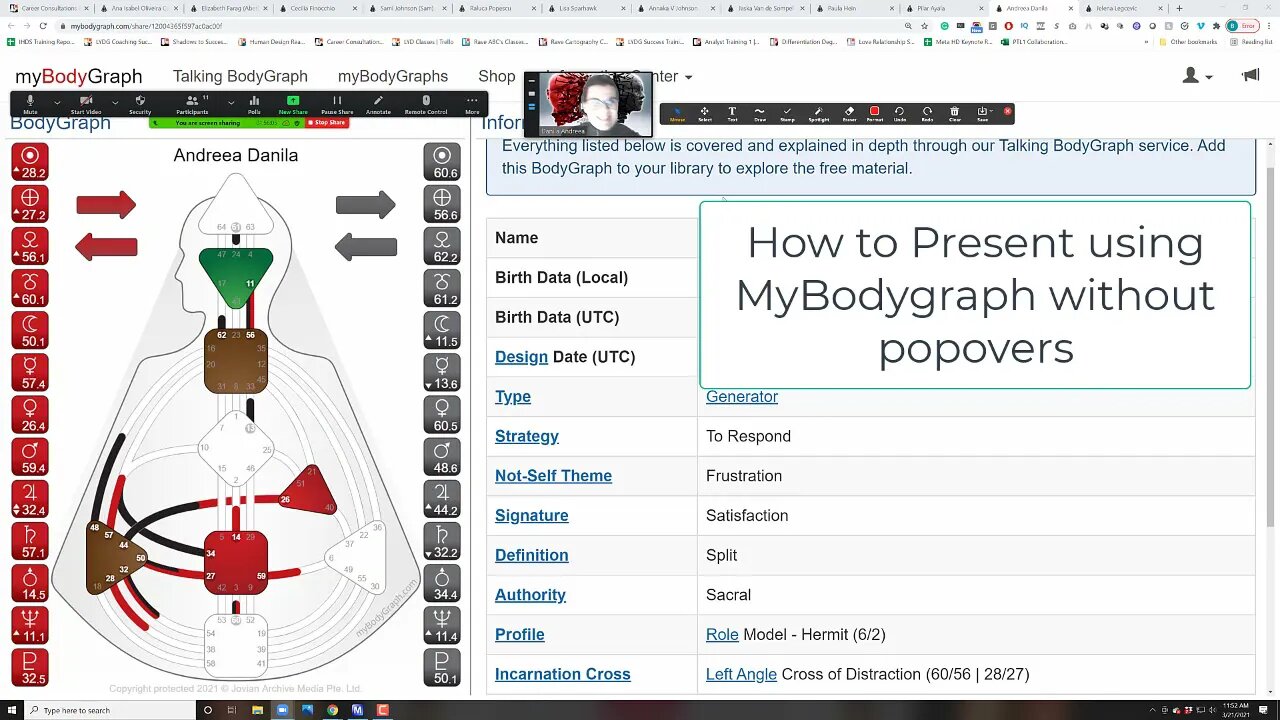This screenshot has height=720, width=1280.
Task: Undo last annotation
Action: coord(899,114)
